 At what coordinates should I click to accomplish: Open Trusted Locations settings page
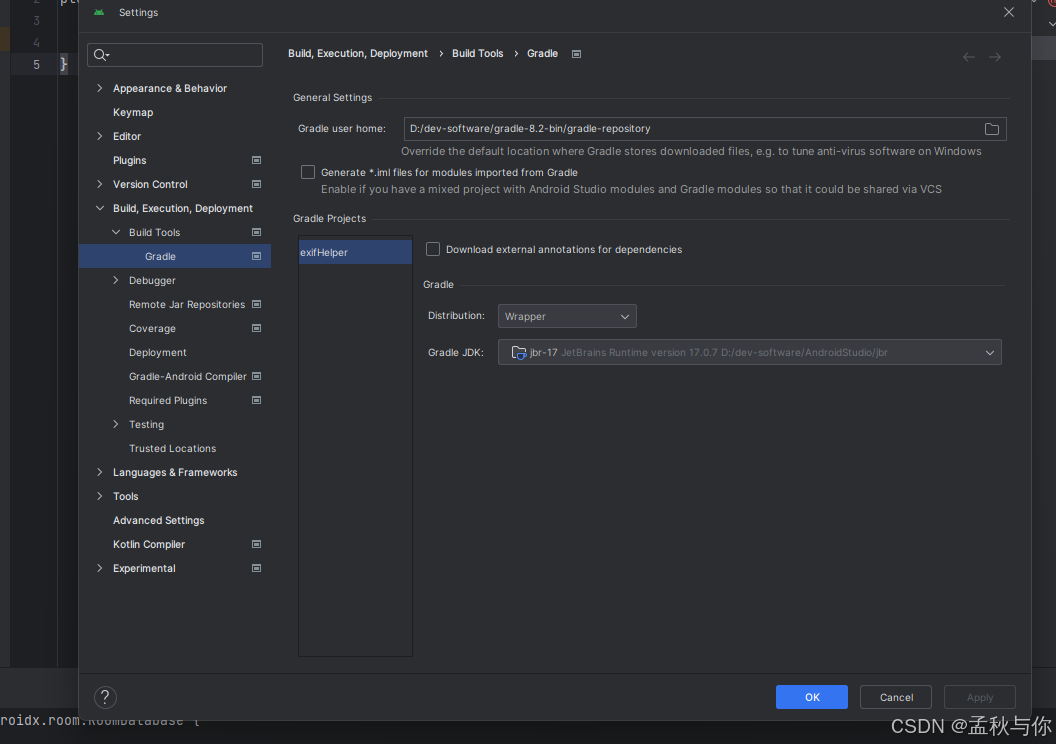pyautogui.click(x=174, y=448)
